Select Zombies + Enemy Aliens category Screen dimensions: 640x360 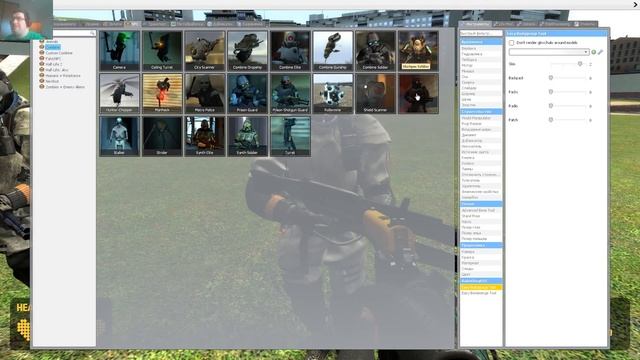pos(64,87)
